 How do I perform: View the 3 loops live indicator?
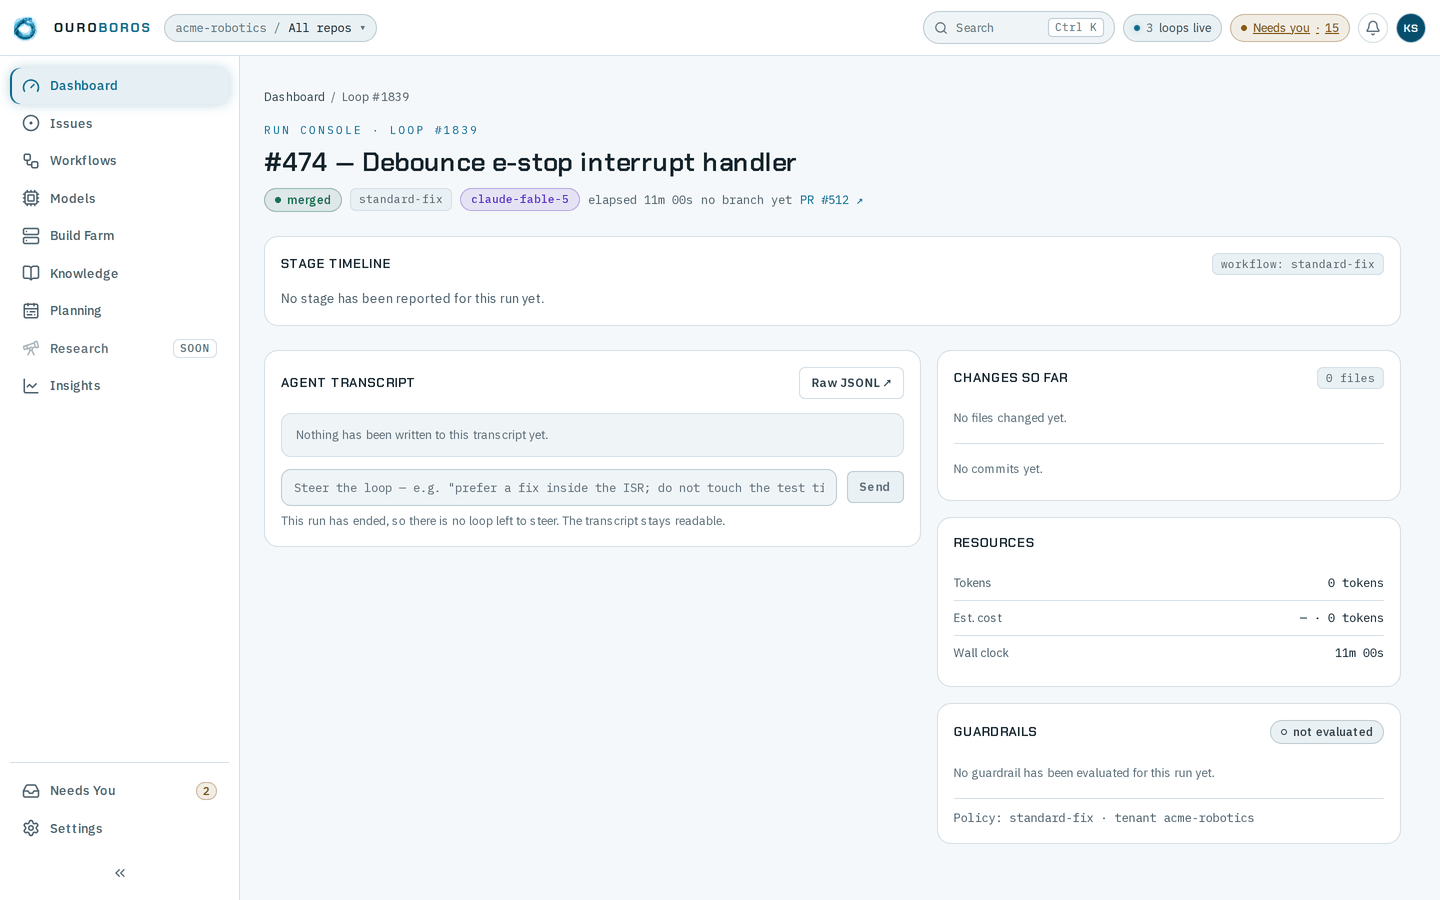(1172, 28)
